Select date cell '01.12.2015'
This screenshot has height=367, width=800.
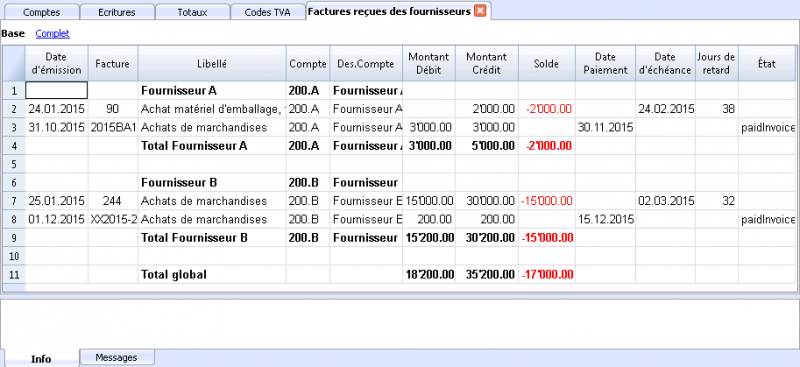click(56, 219)
